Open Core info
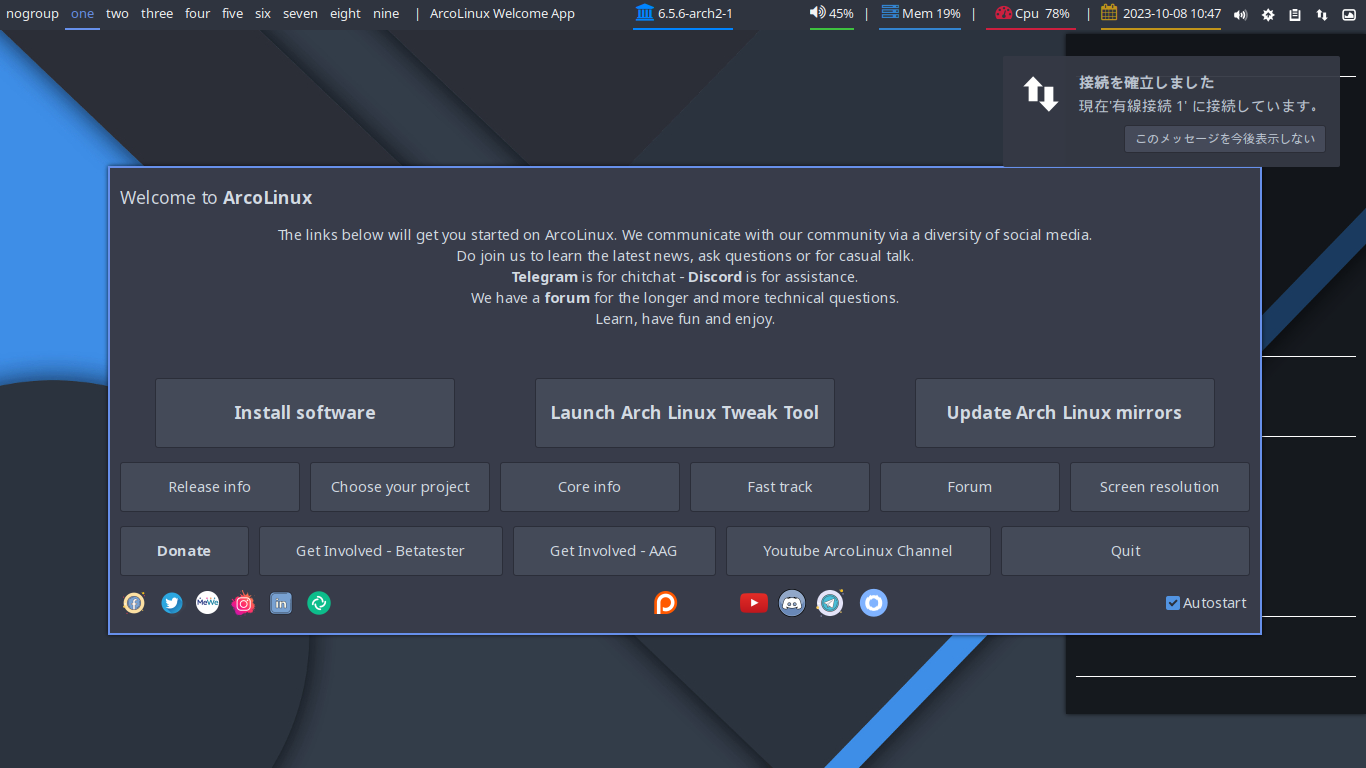Image resolution: width=1366 pixels, height=768 pixels. [x=590, y=487]
